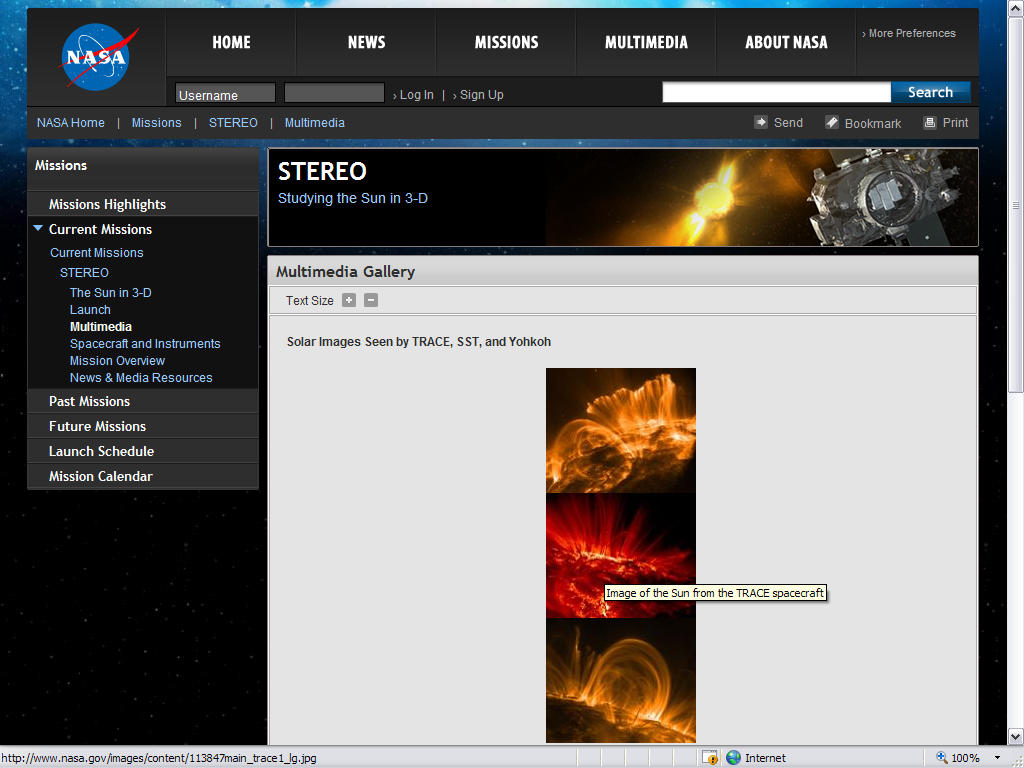Viewport: 1024px width, 768px height.
Task: Open the Current Missions sub-link
Action: (x=97, y=253)
